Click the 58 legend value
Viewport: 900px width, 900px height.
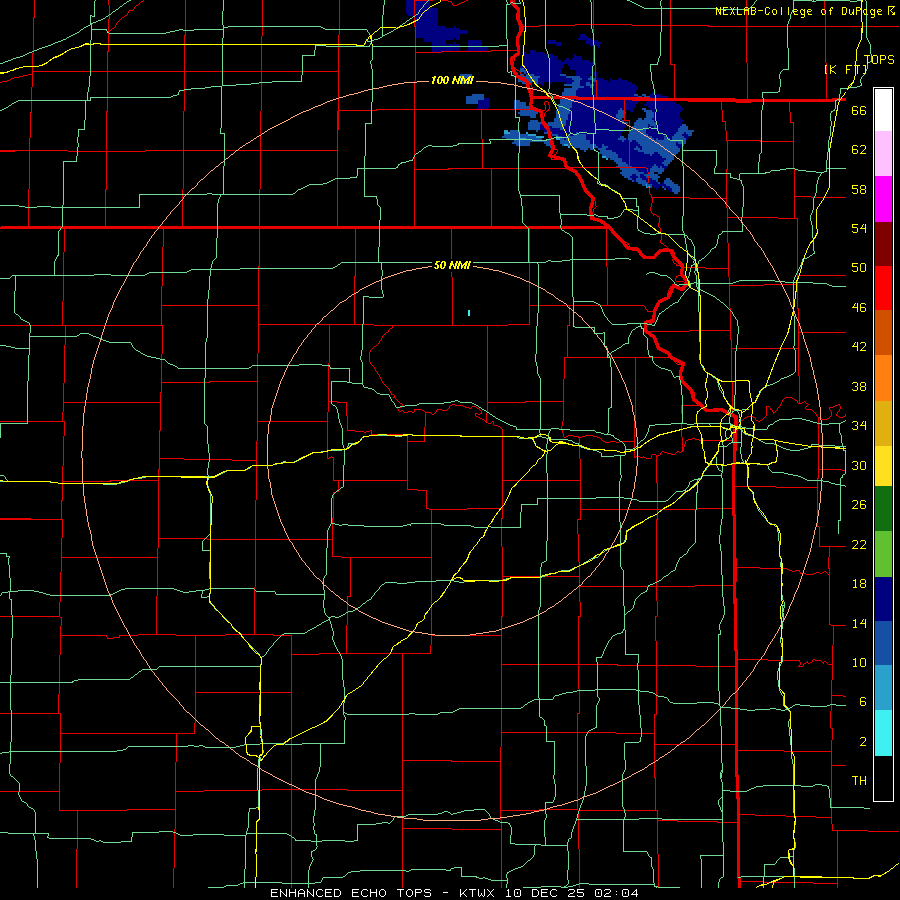click(859, 189)
